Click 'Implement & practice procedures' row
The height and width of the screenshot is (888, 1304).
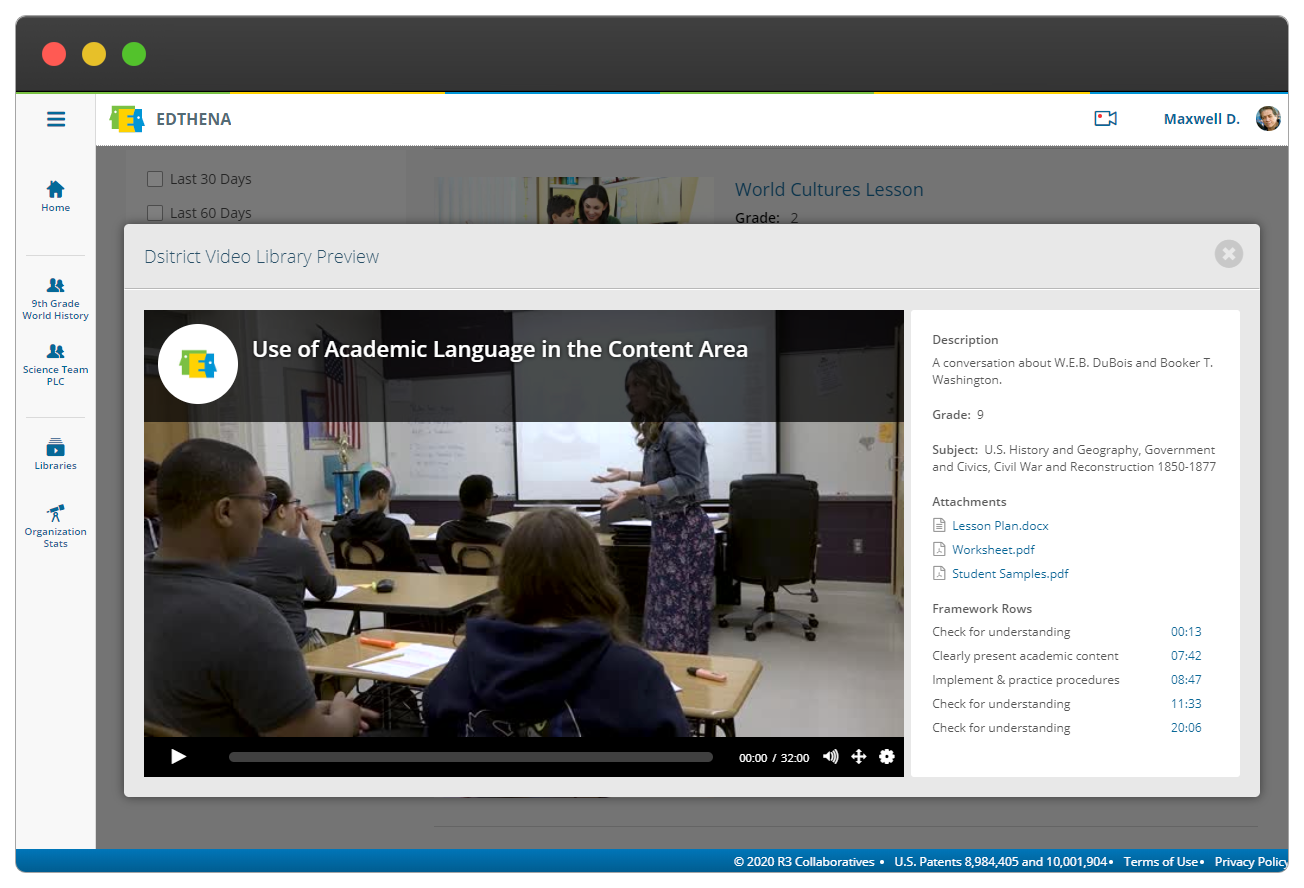tap(1067, 680)
